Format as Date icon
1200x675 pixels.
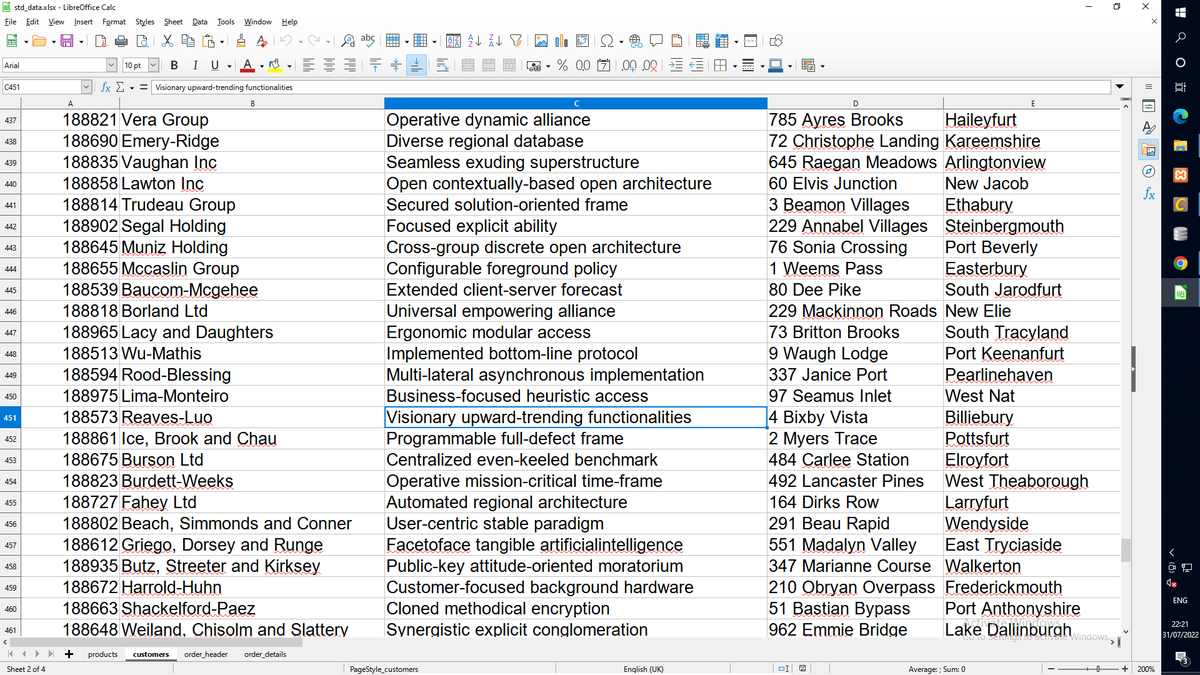pos(603,66)
